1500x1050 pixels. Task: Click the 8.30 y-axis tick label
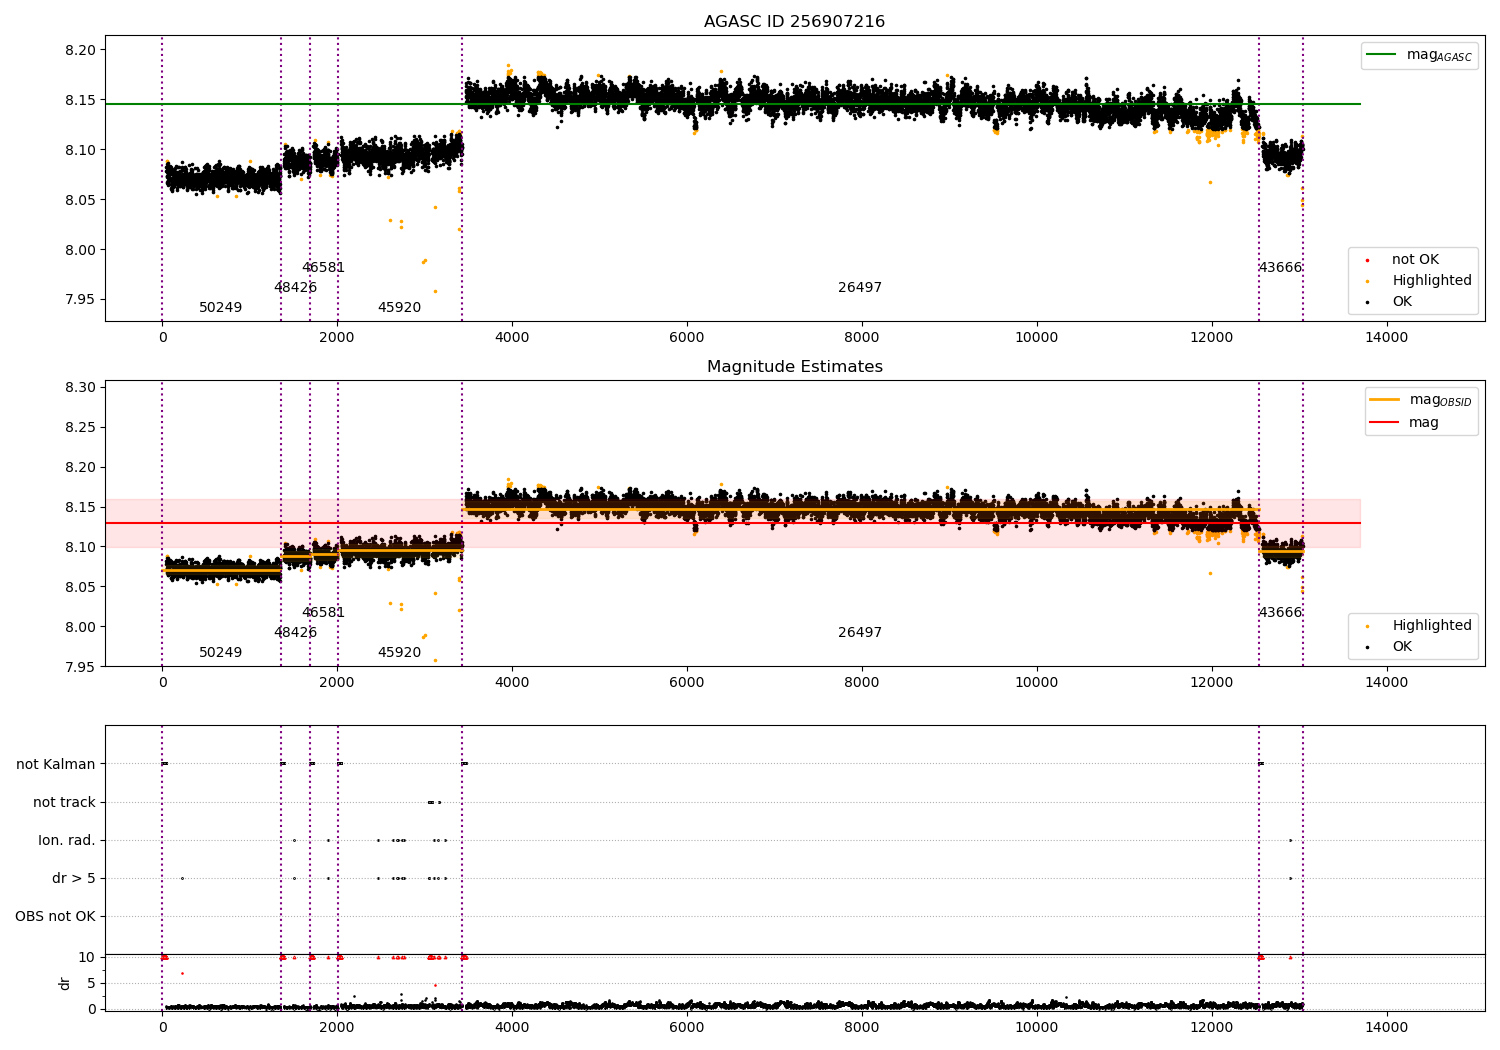(x=80, y=388)
